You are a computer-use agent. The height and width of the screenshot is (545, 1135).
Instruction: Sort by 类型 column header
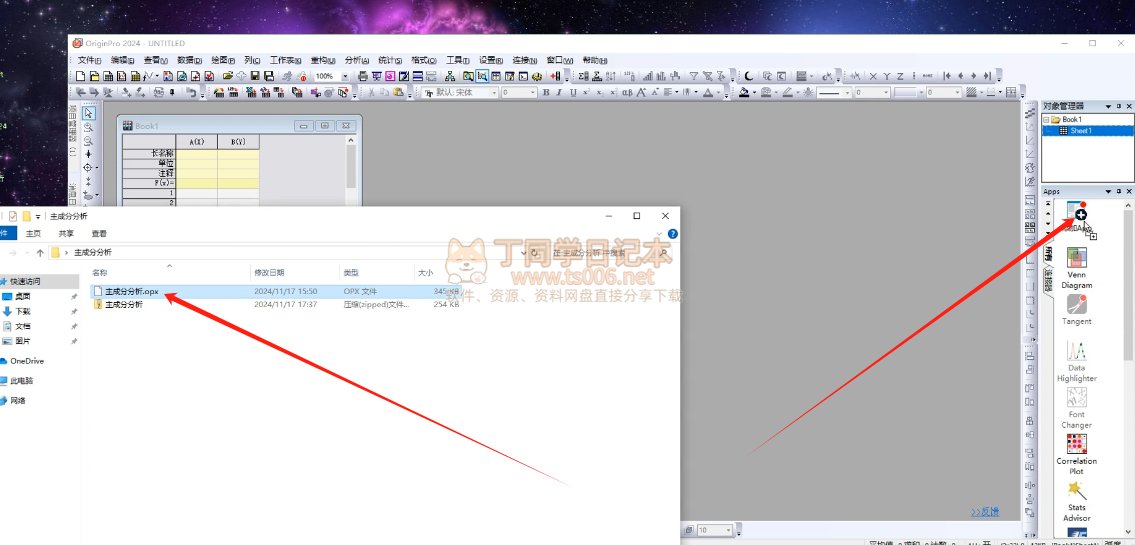(351, 273)
